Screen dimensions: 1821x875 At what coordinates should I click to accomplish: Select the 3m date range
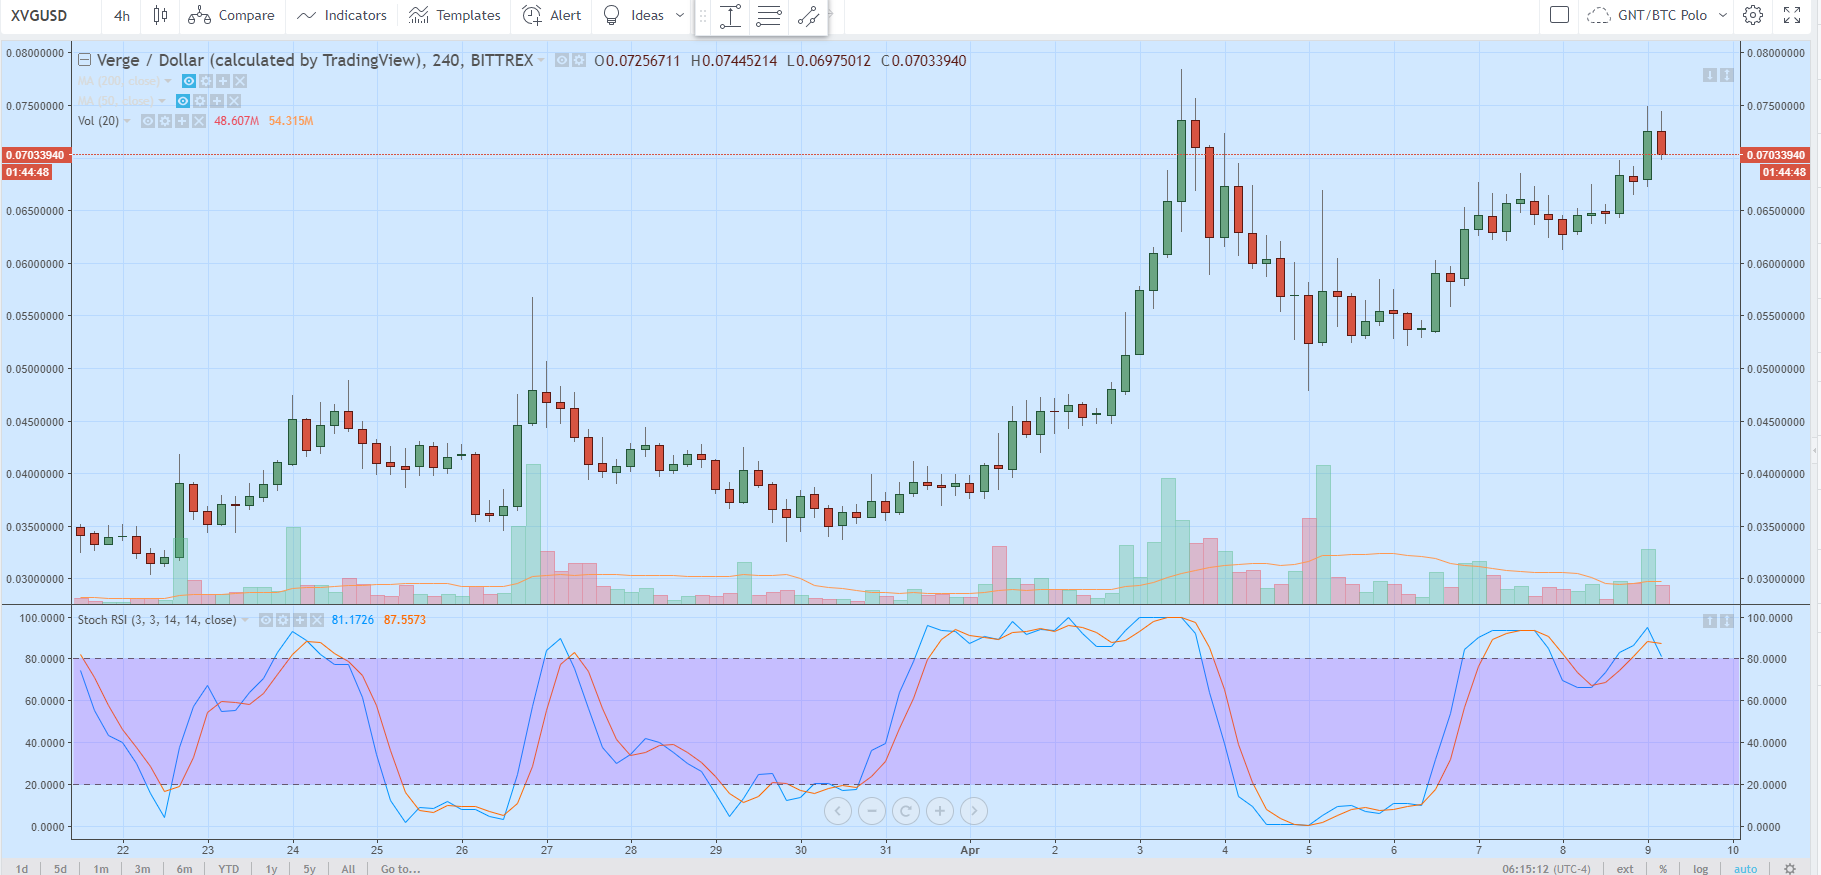(x=143, y=869)
